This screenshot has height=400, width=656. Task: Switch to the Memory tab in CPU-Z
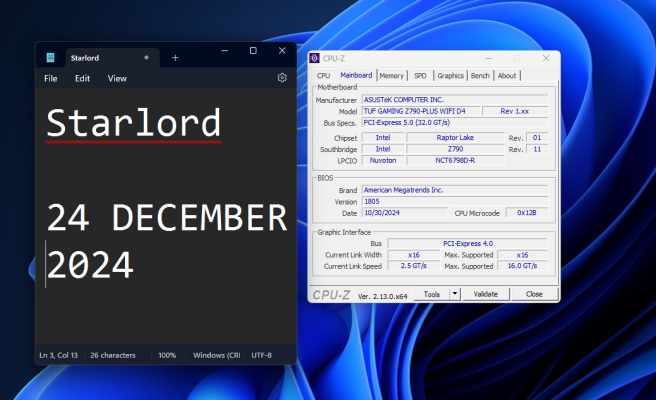point(392,76)
